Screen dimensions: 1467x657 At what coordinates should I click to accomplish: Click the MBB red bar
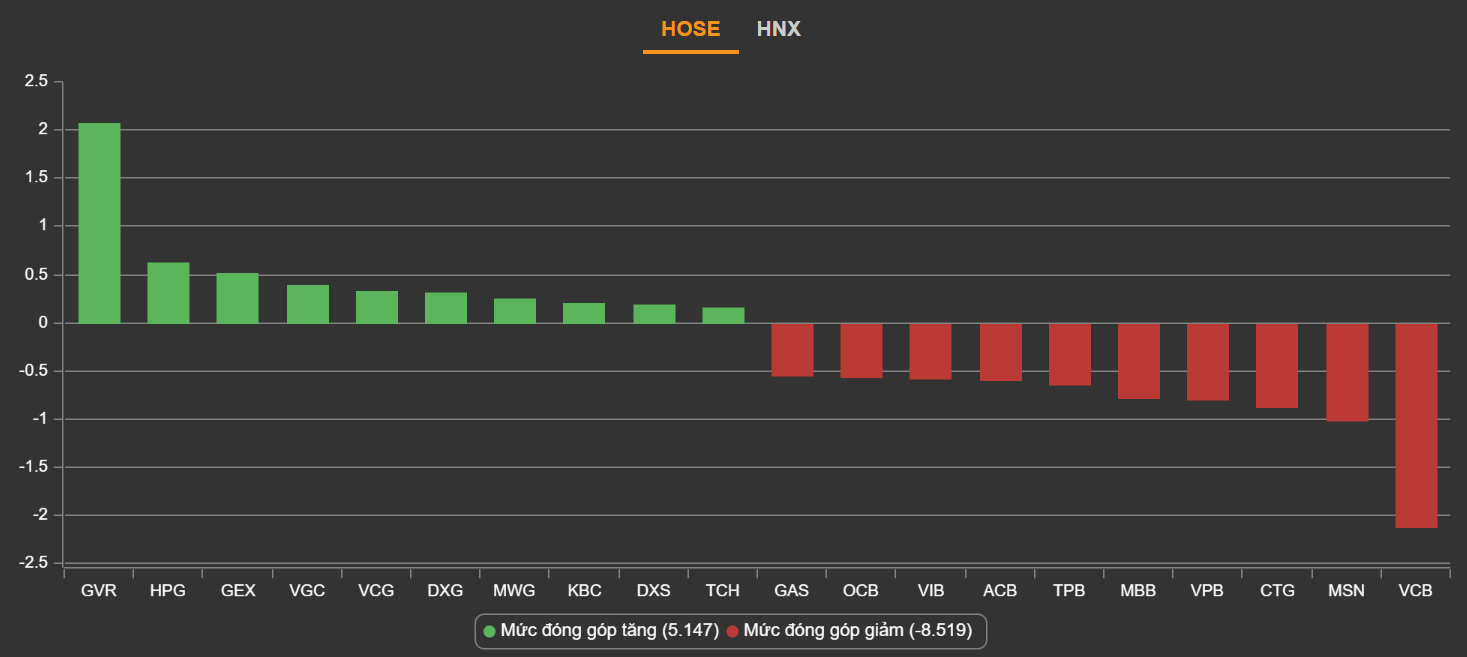pos(1139,361)
